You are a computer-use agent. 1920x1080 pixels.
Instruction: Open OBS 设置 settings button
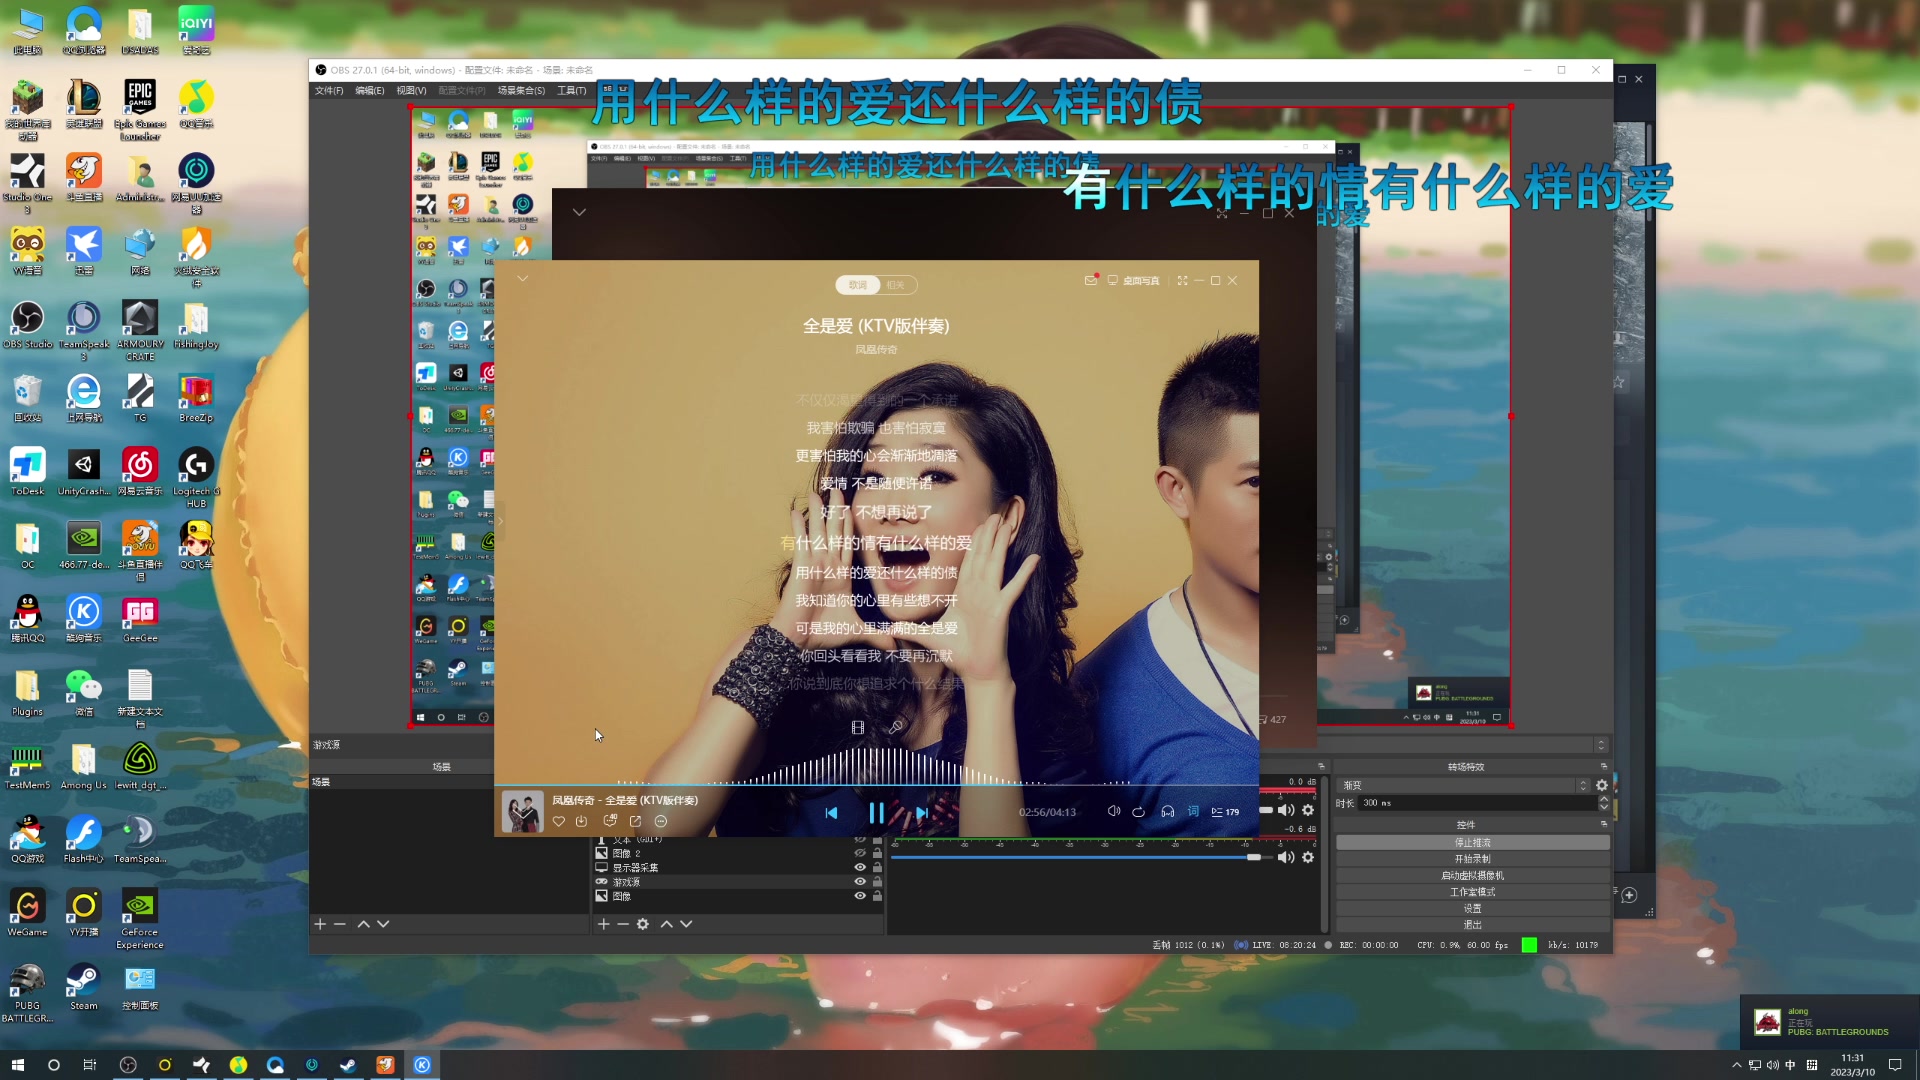[1473, 908]
